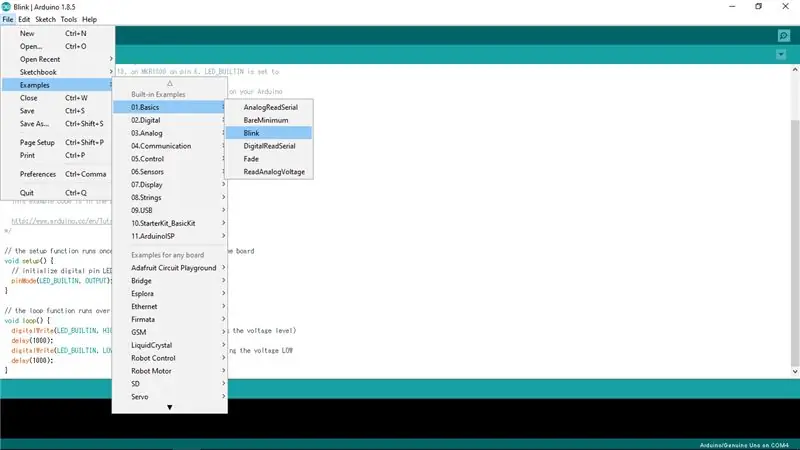The height and width of the screenshot is (450, 800).
Task: Expand Servo library examples
Action: (169, 397)
